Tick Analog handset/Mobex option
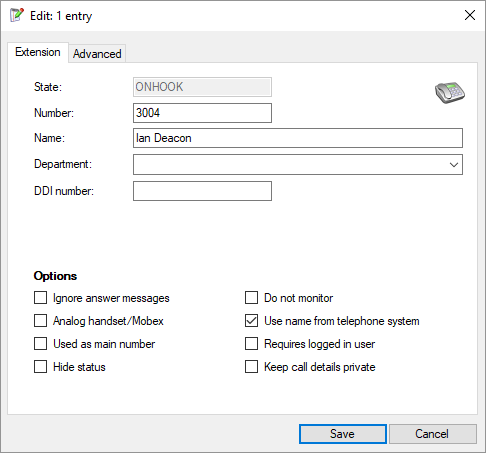The width and height of the screenshot is (486, 453). tap(40, 321)
